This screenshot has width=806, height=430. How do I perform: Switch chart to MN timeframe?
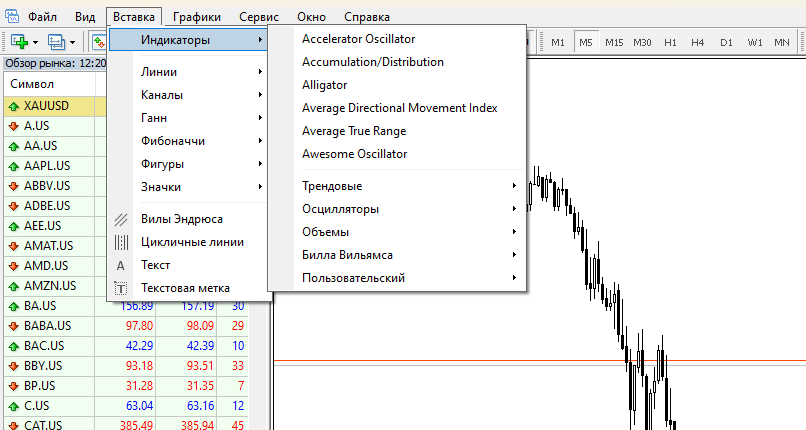click(x=782, y=43)
